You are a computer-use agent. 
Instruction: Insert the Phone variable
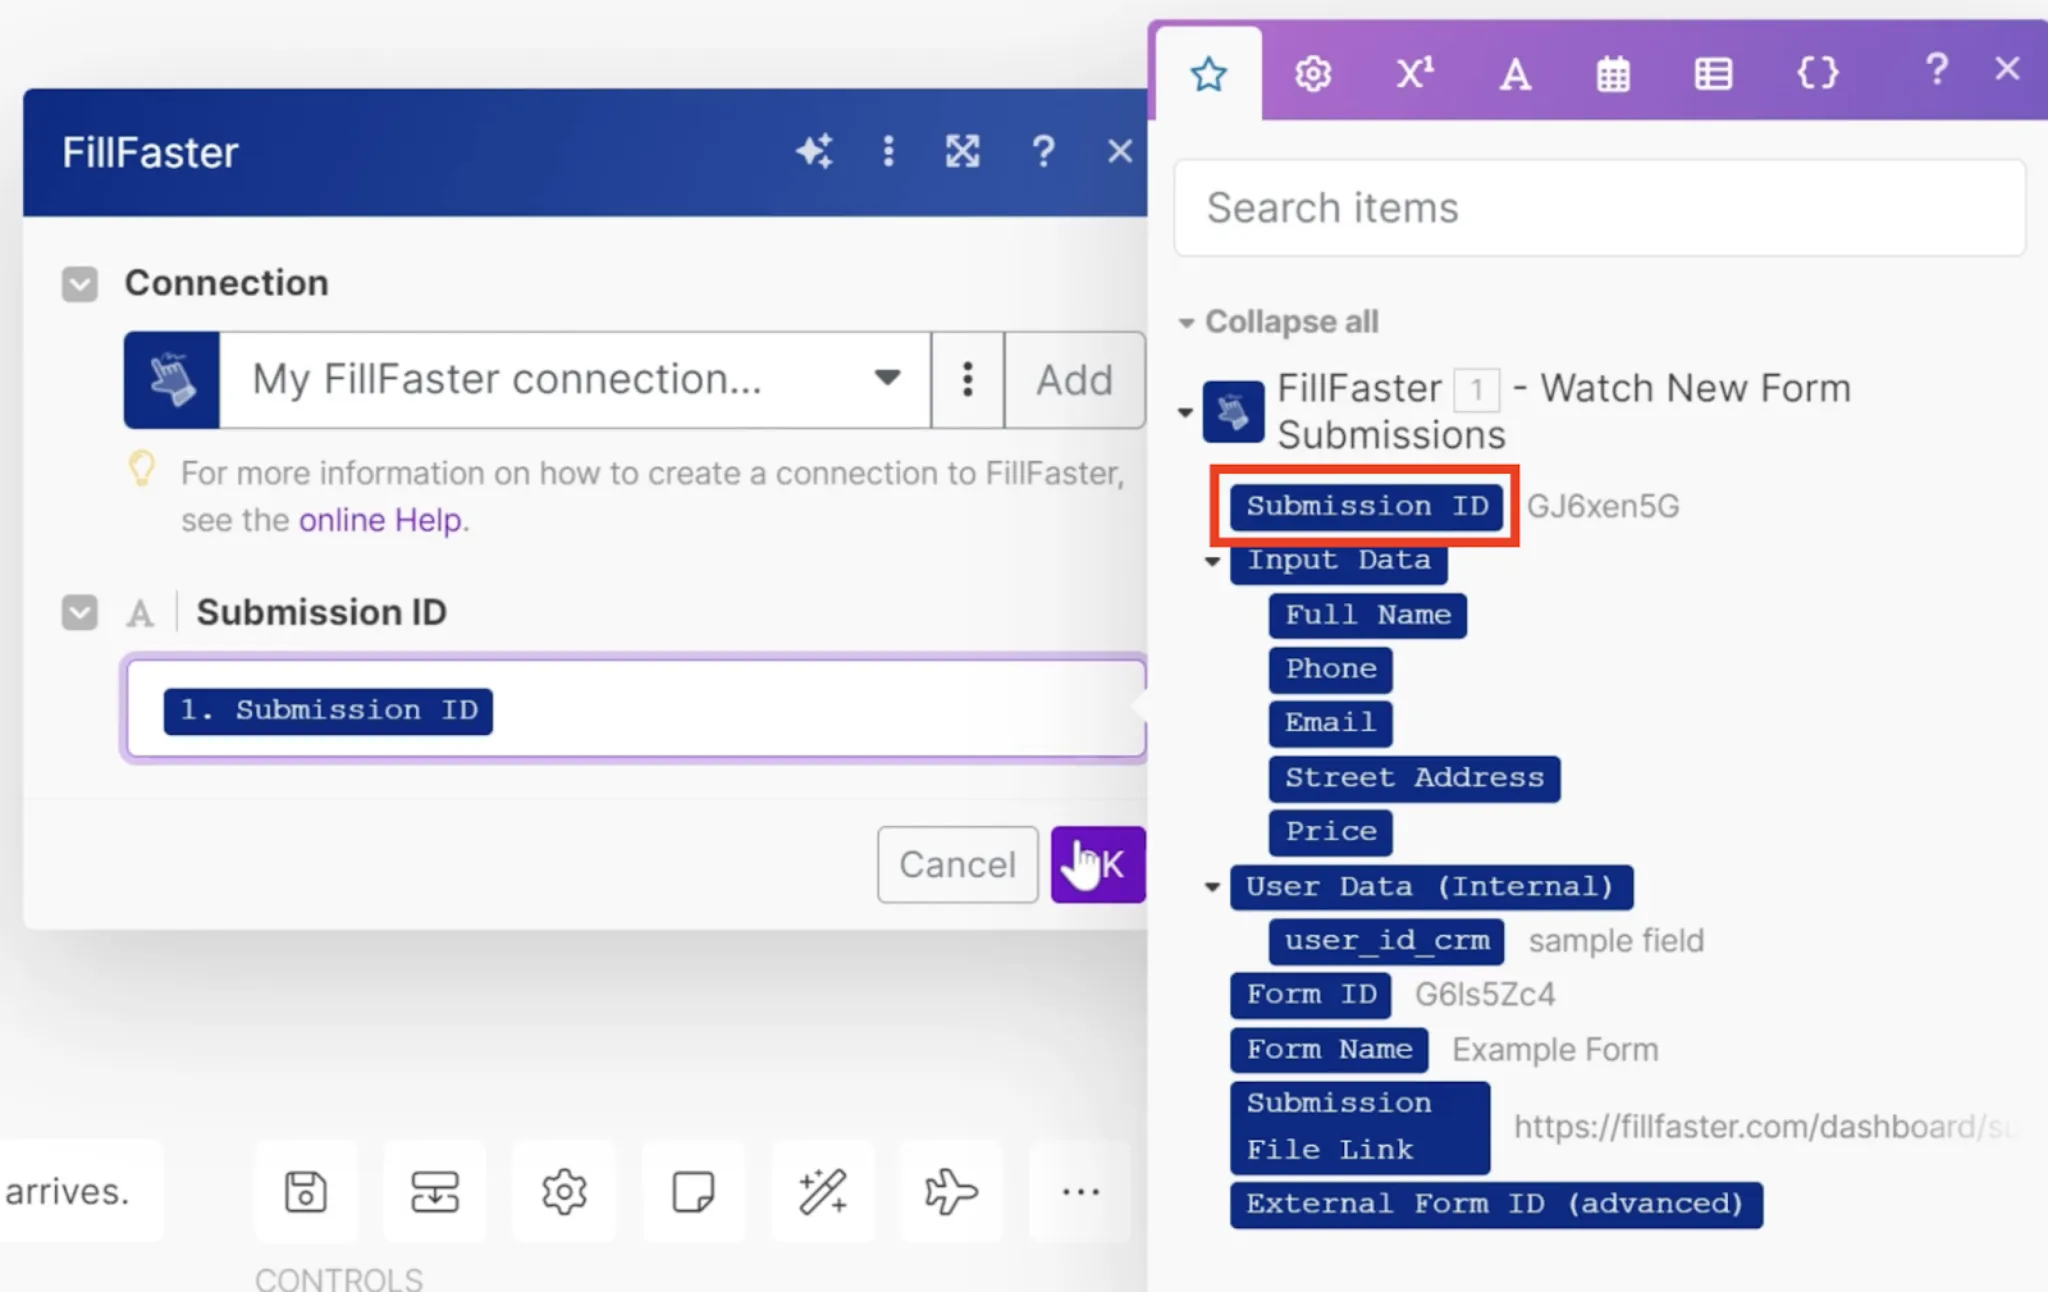click(1330, 669)
